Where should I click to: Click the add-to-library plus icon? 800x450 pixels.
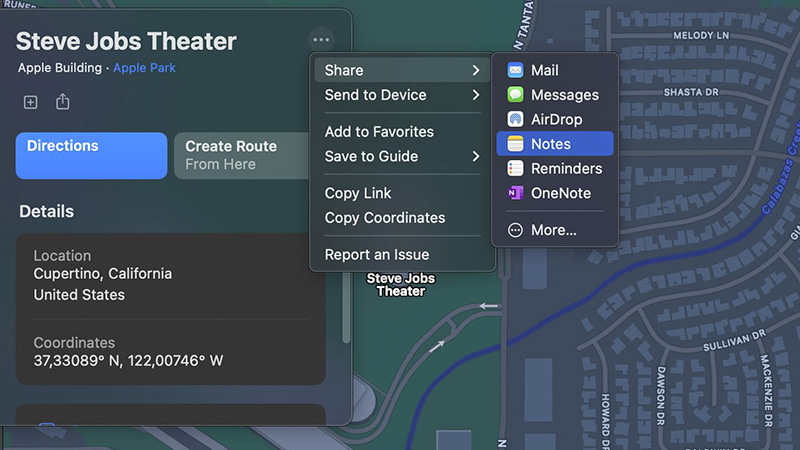click(31, 102)
